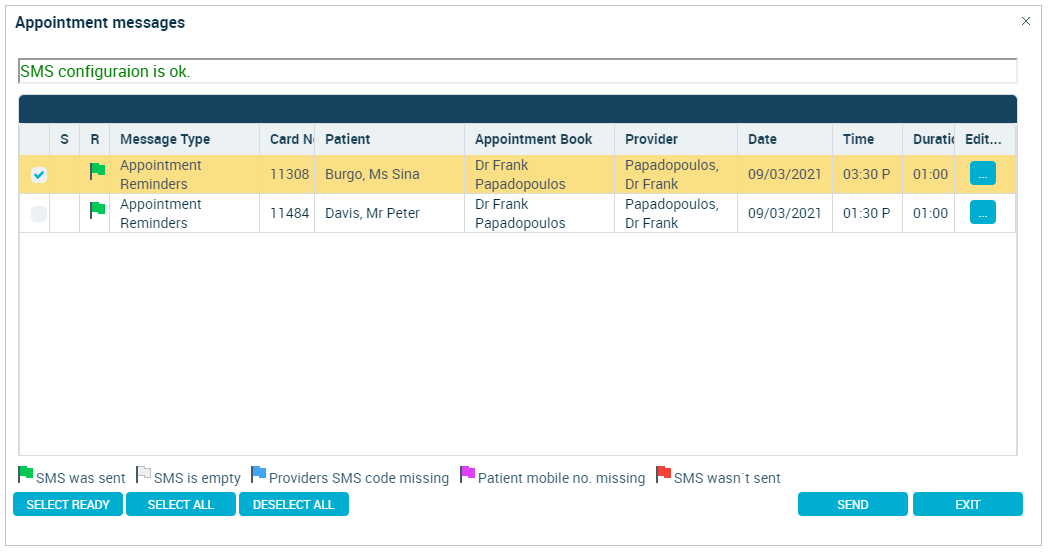Exit the Appointment messages dialog
Screen dimensions: 1048x554
(x=968, y=505)
